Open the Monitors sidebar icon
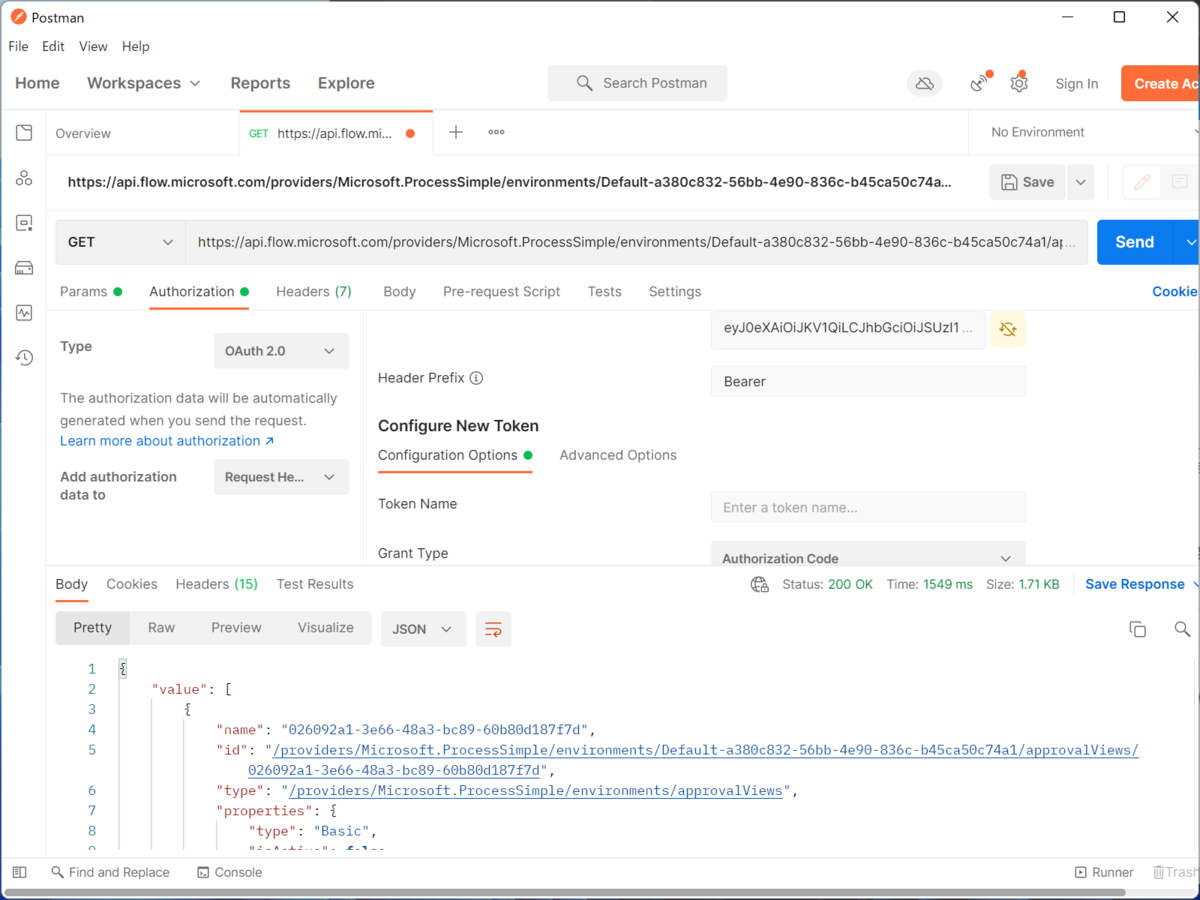This screenshot has width=1200, height=900. click(25, 313)
